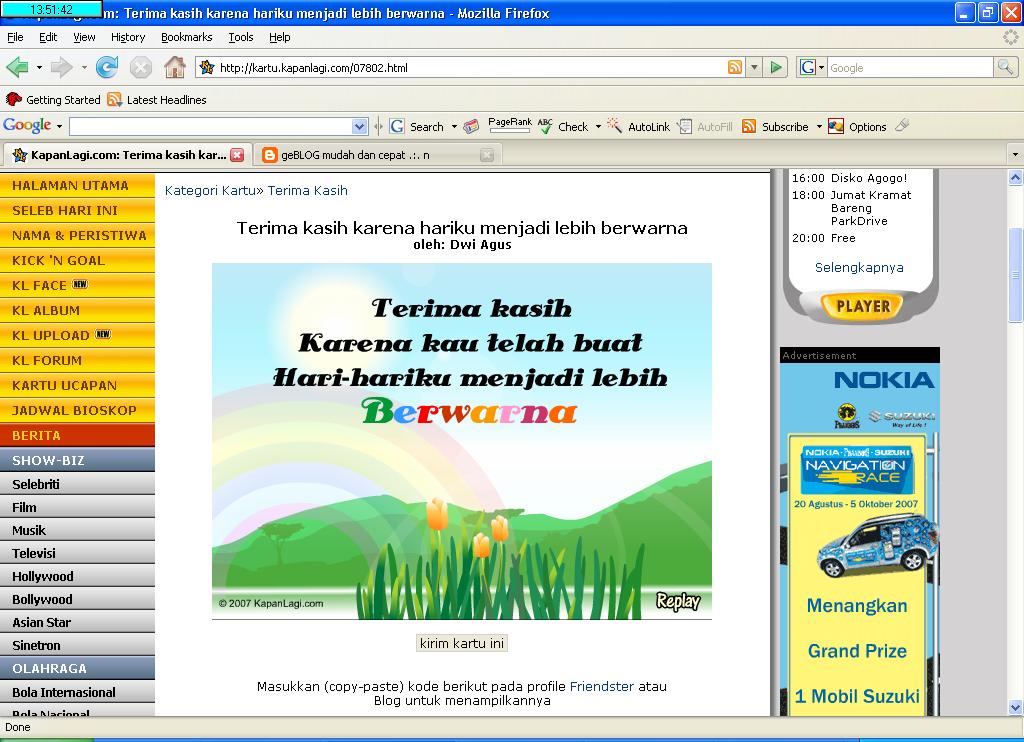This screenshot has height=742, width=1024.
Task: Click the page scrollbar down arrow
Action: point(1015,707)
